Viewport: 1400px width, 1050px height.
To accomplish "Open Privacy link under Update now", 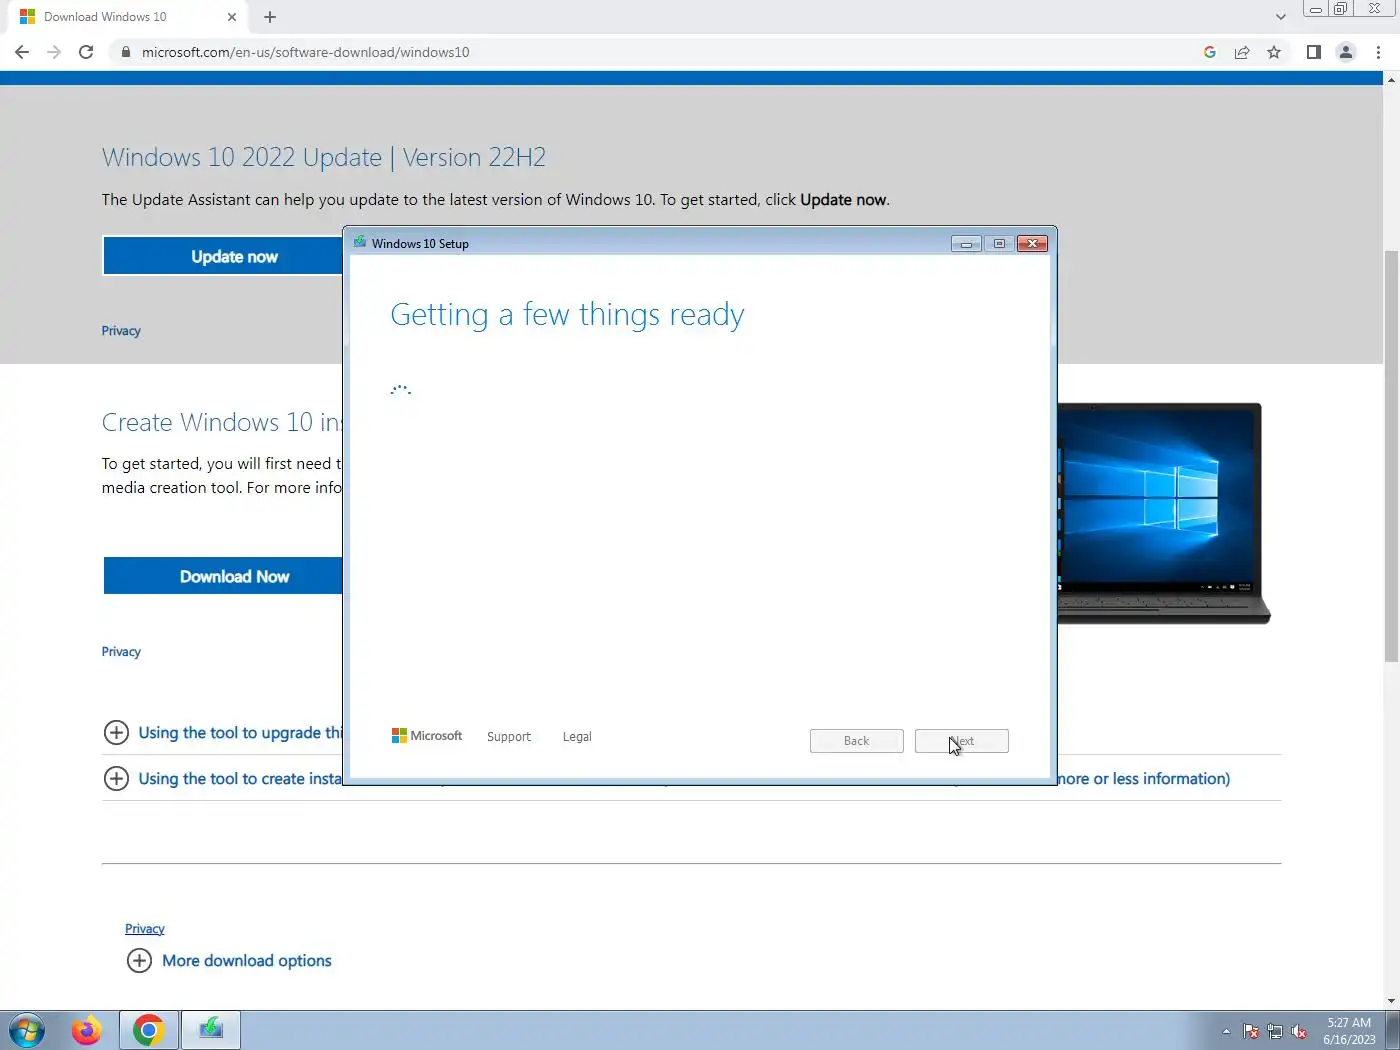I will coord(121,331).
